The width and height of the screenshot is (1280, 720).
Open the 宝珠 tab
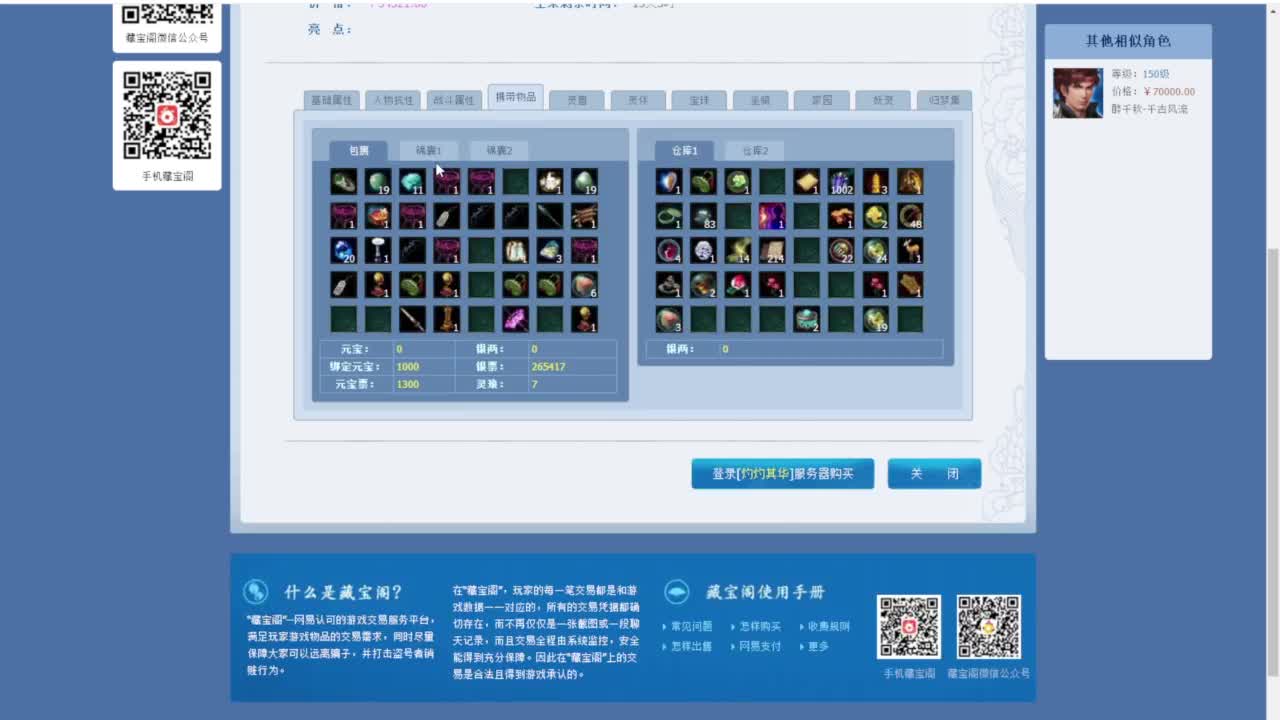pyautogui.click(x=699, y=100)
